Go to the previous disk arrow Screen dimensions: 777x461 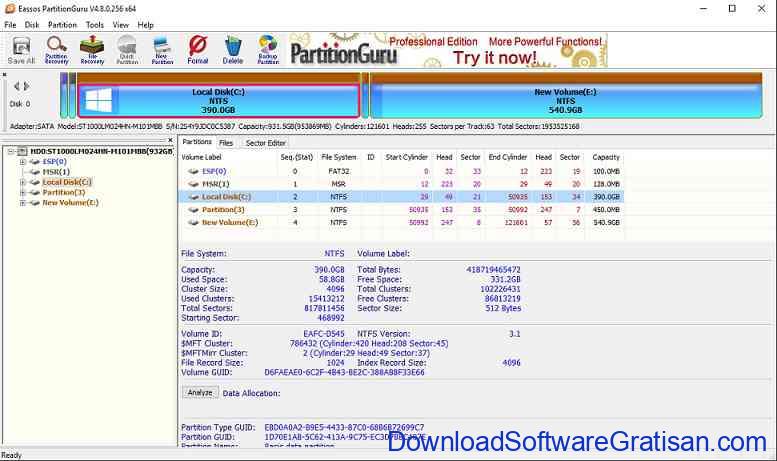(17, 86)
